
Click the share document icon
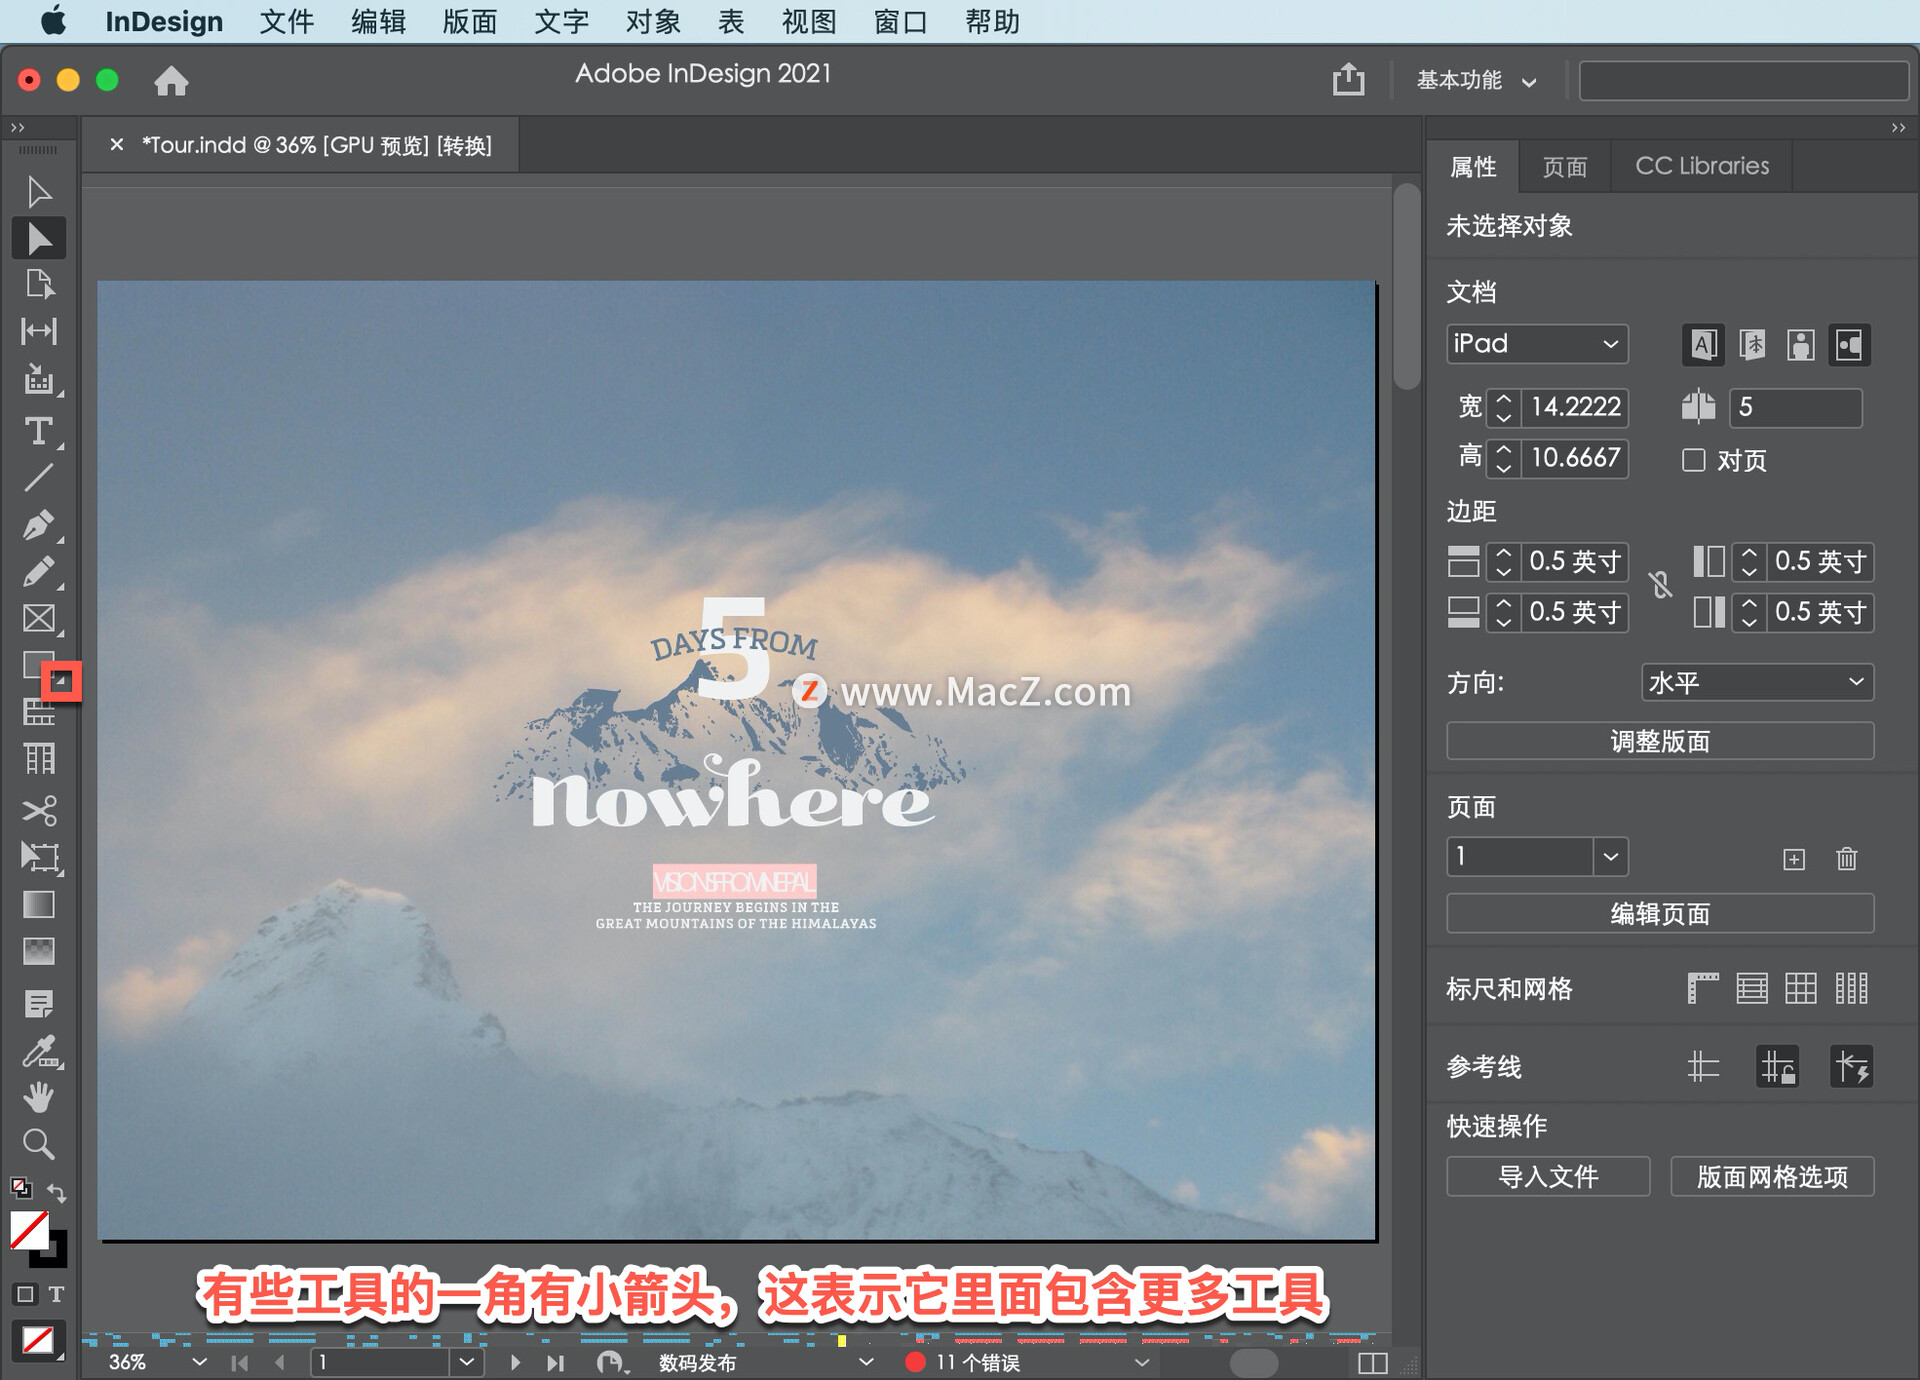pyautogui.click(x=1348, y=79)
